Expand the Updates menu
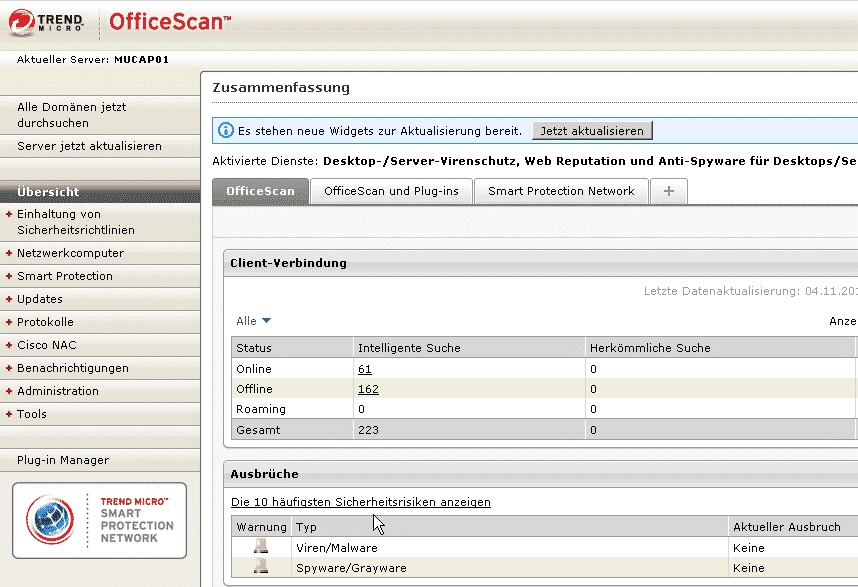Image resolution: width=858 pixels, height=587 pixels. click(x=9, y=299)
